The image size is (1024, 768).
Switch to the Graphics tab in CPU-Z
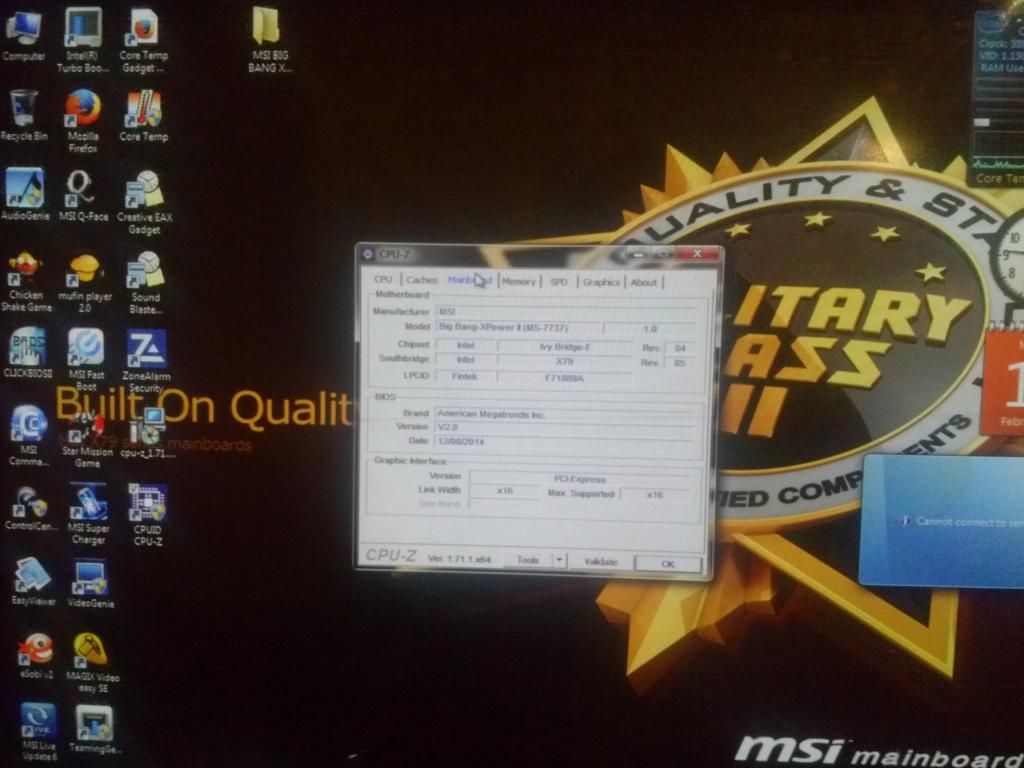tap(601, 282)
